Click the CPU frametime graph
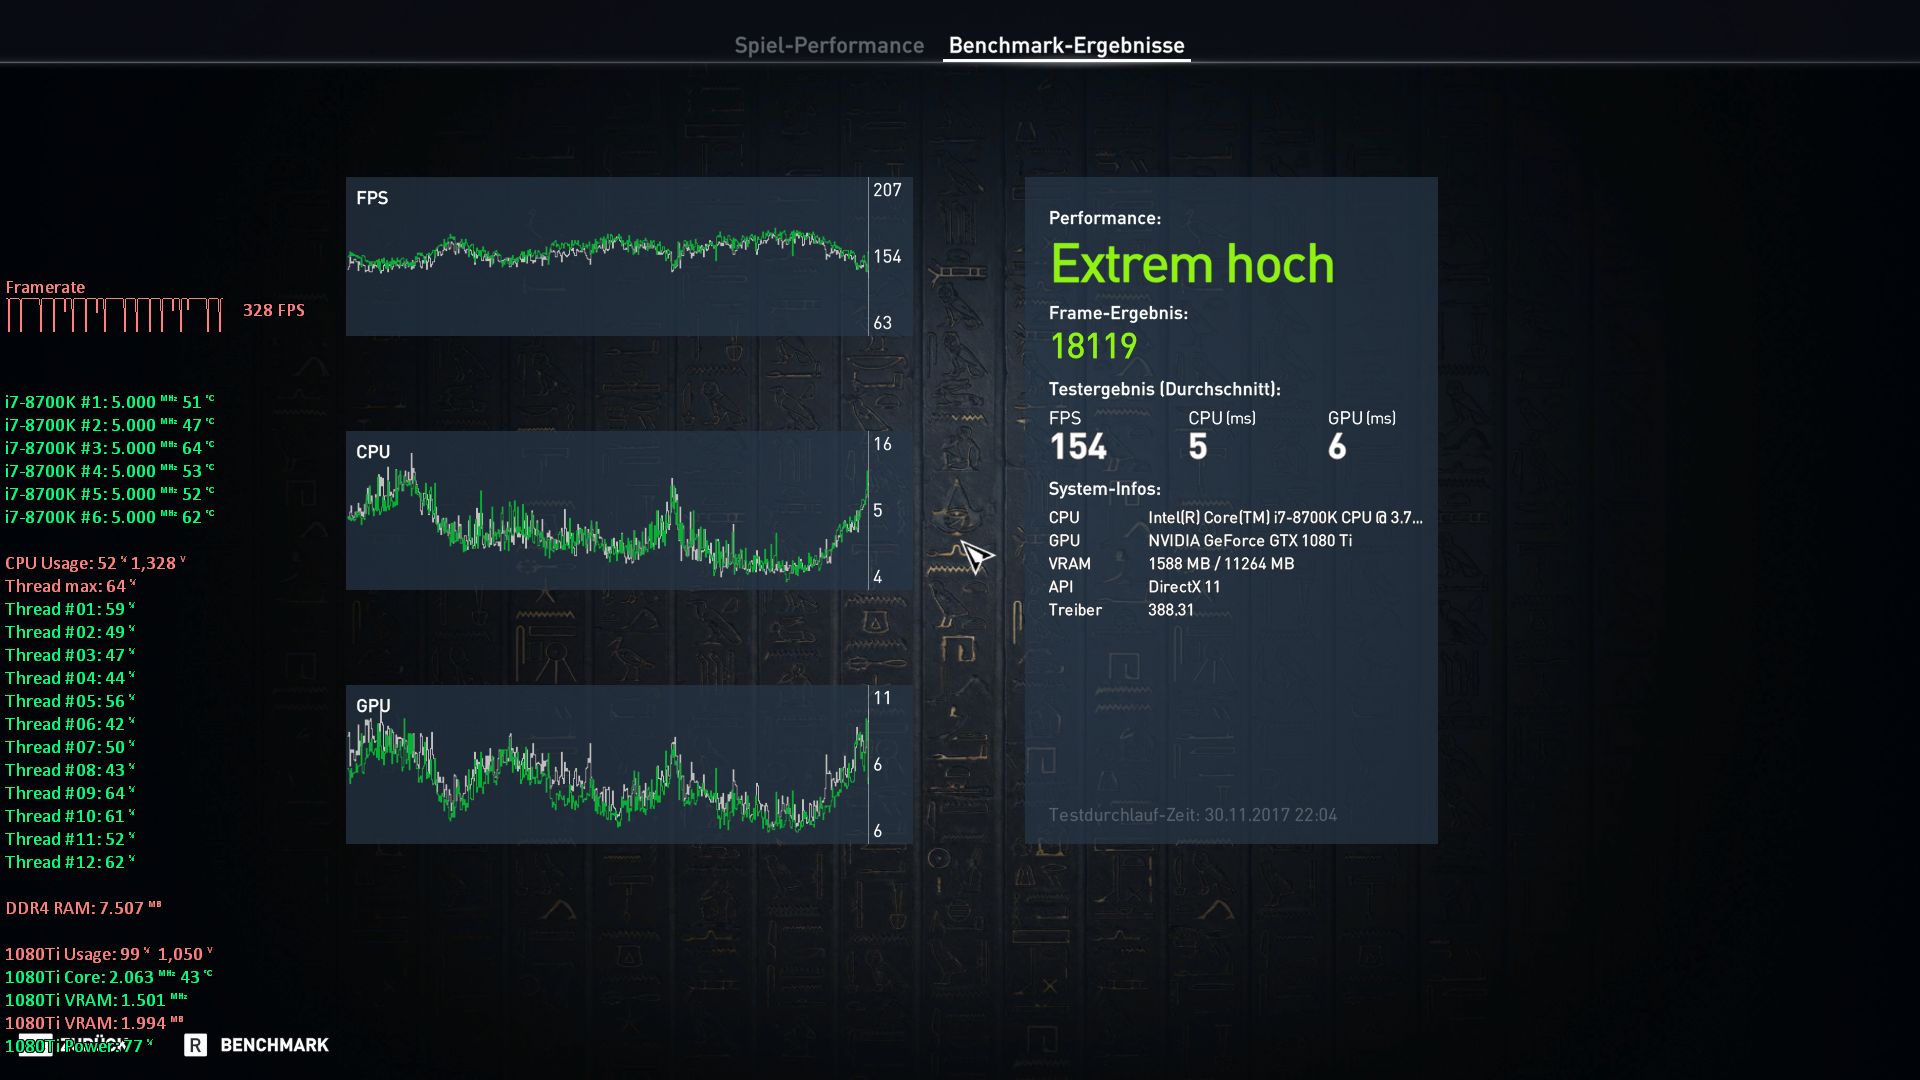This screenshot has width=1920, height=1080. point(607,510)
